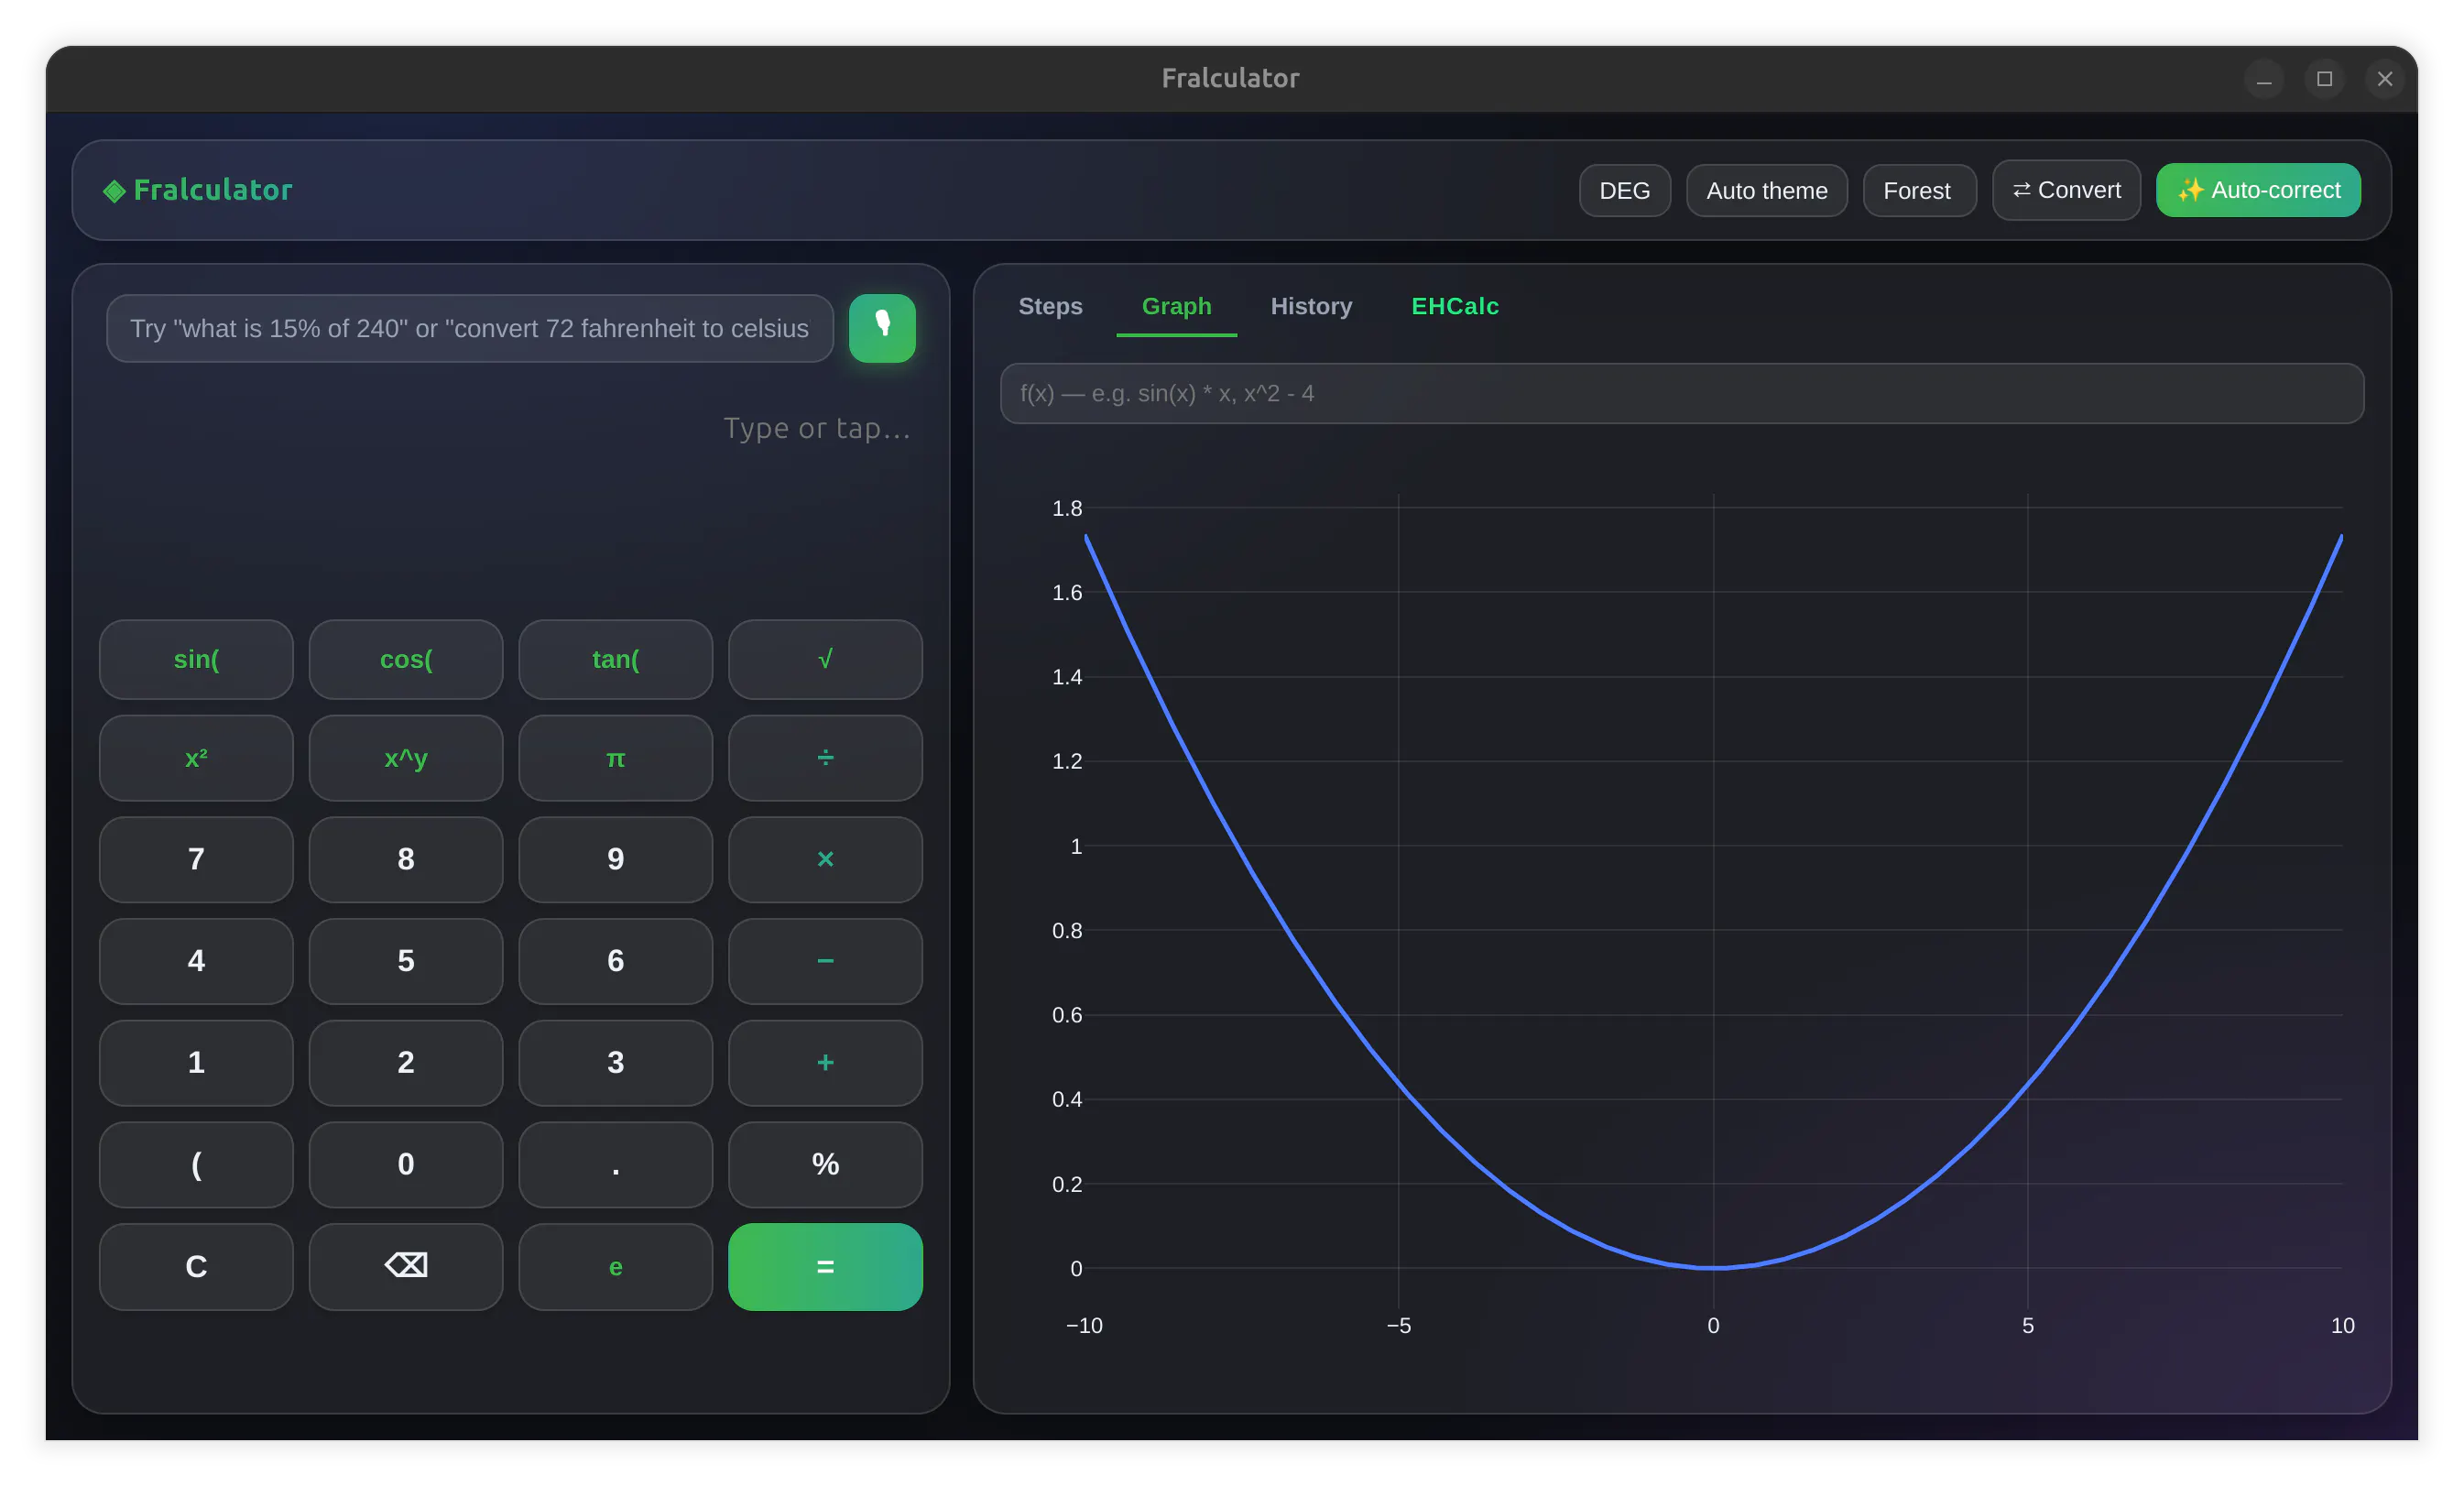
Task: Click the green equals key
Action: click(x=825, y=1266)
